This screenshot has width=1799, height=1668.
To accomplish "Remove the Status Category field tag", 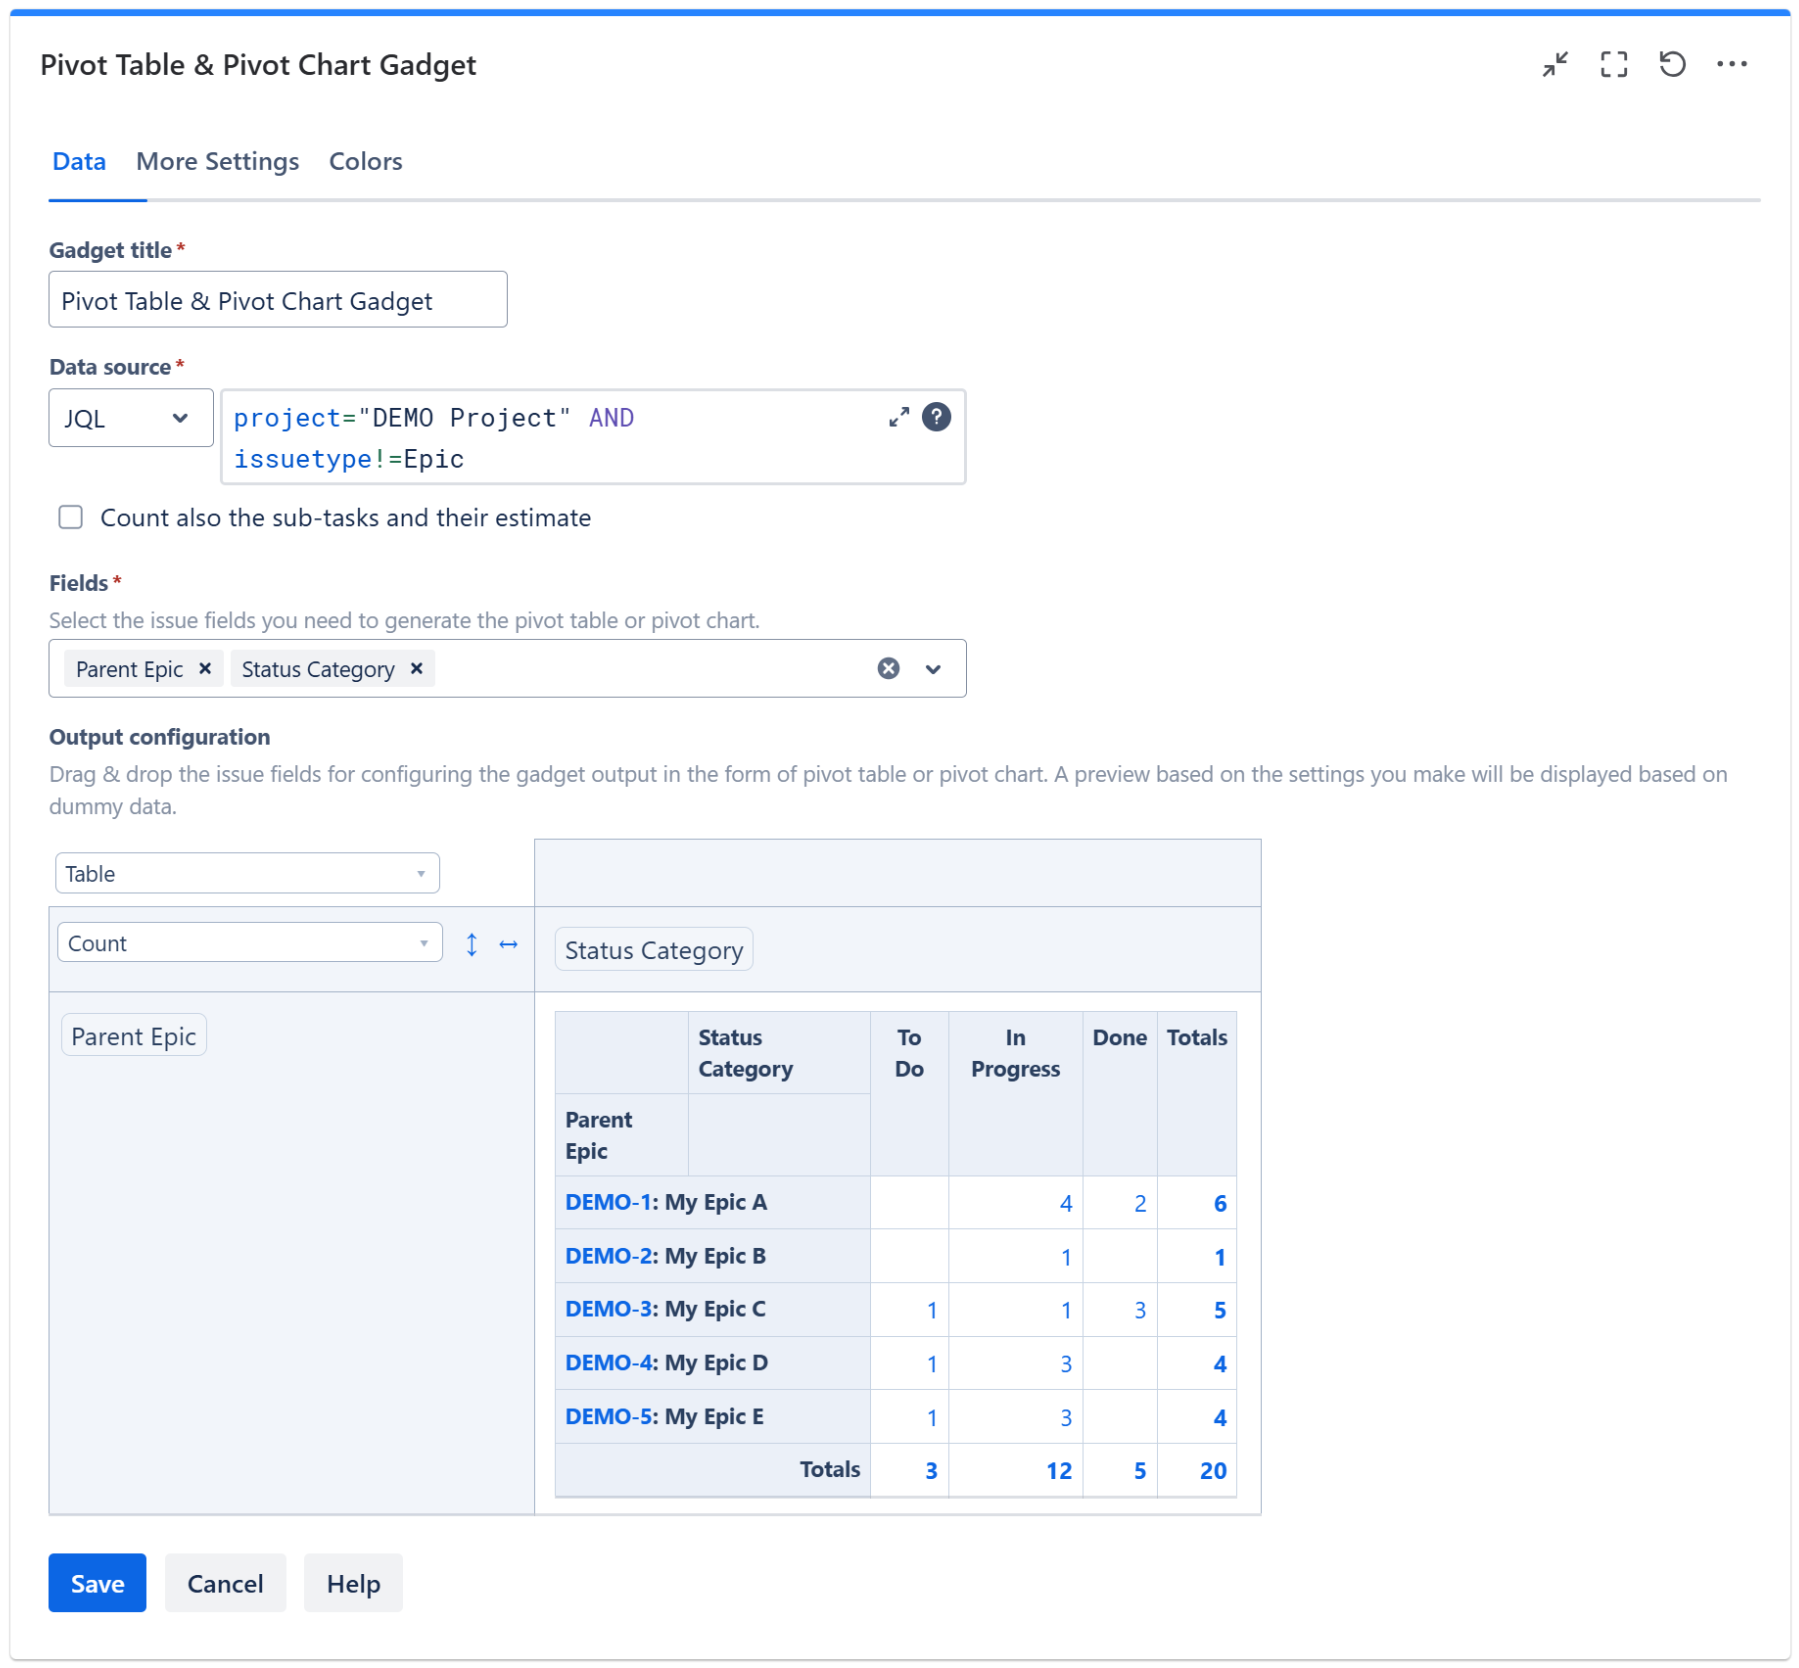I will click(417, 668).
